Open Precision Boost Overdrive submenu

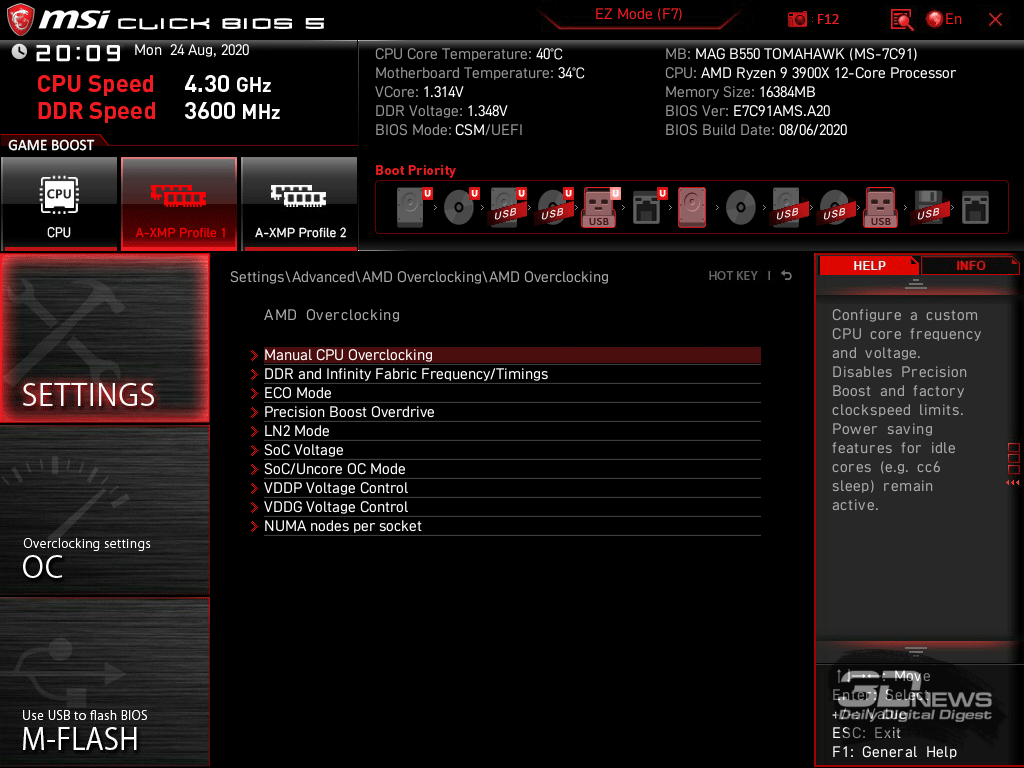point(512,411)
